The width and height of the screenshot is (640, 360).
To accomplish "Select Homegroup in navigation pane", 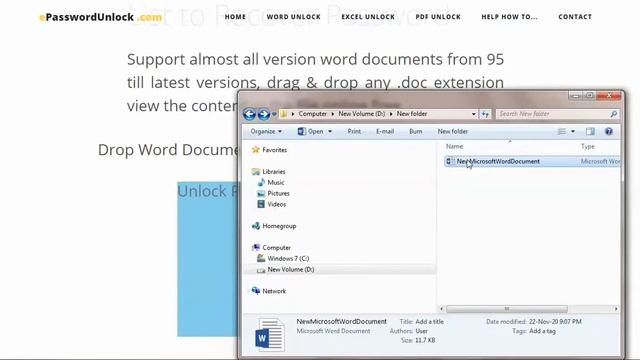I will pos(279,226).
